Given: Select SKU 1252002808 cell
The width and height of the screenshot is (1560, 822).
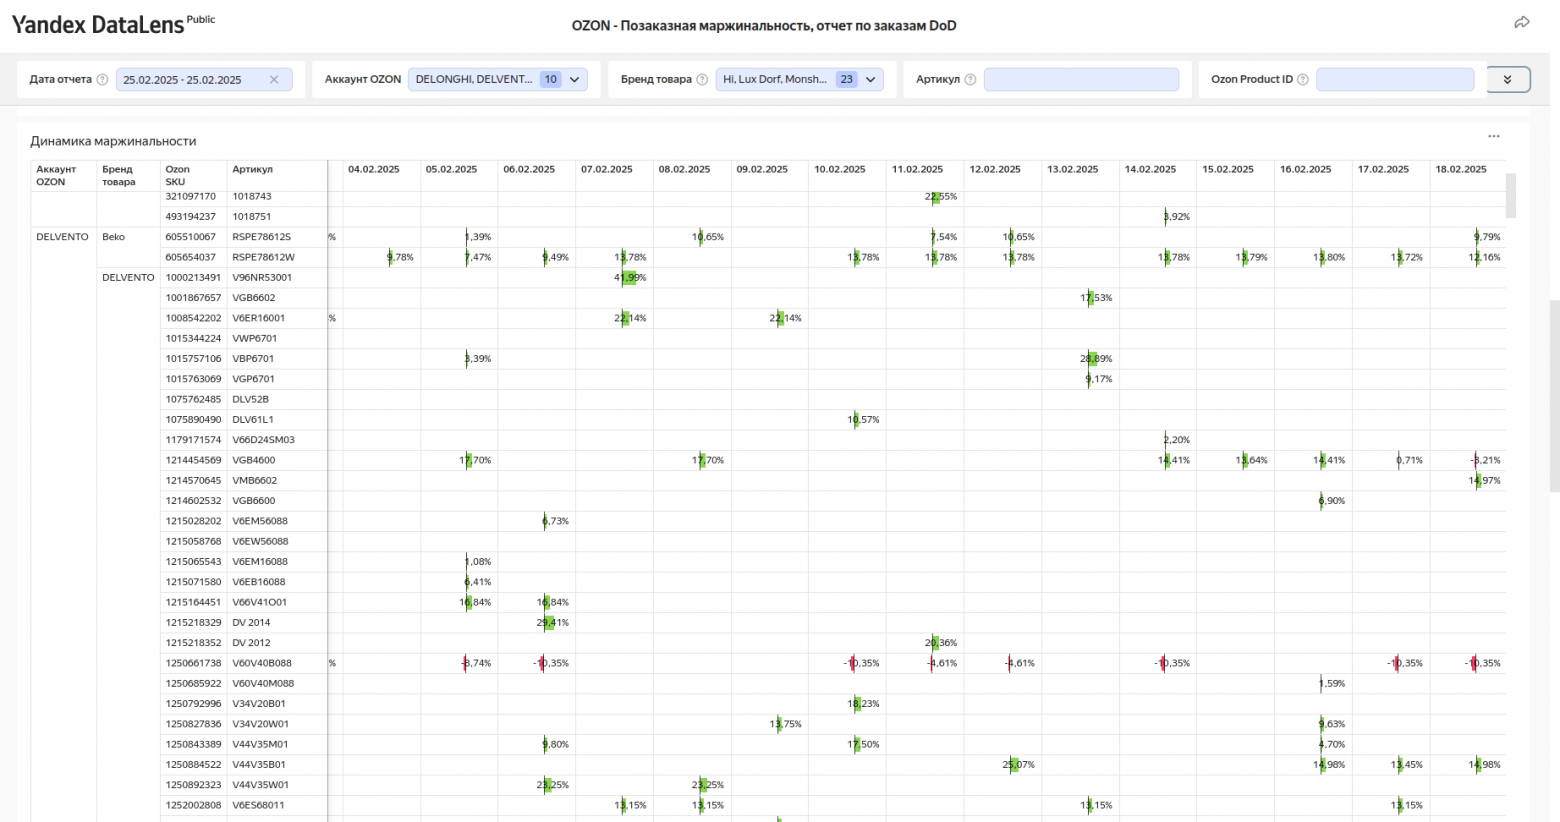Looking at the screenshot, I should click(x=194, y=805).
